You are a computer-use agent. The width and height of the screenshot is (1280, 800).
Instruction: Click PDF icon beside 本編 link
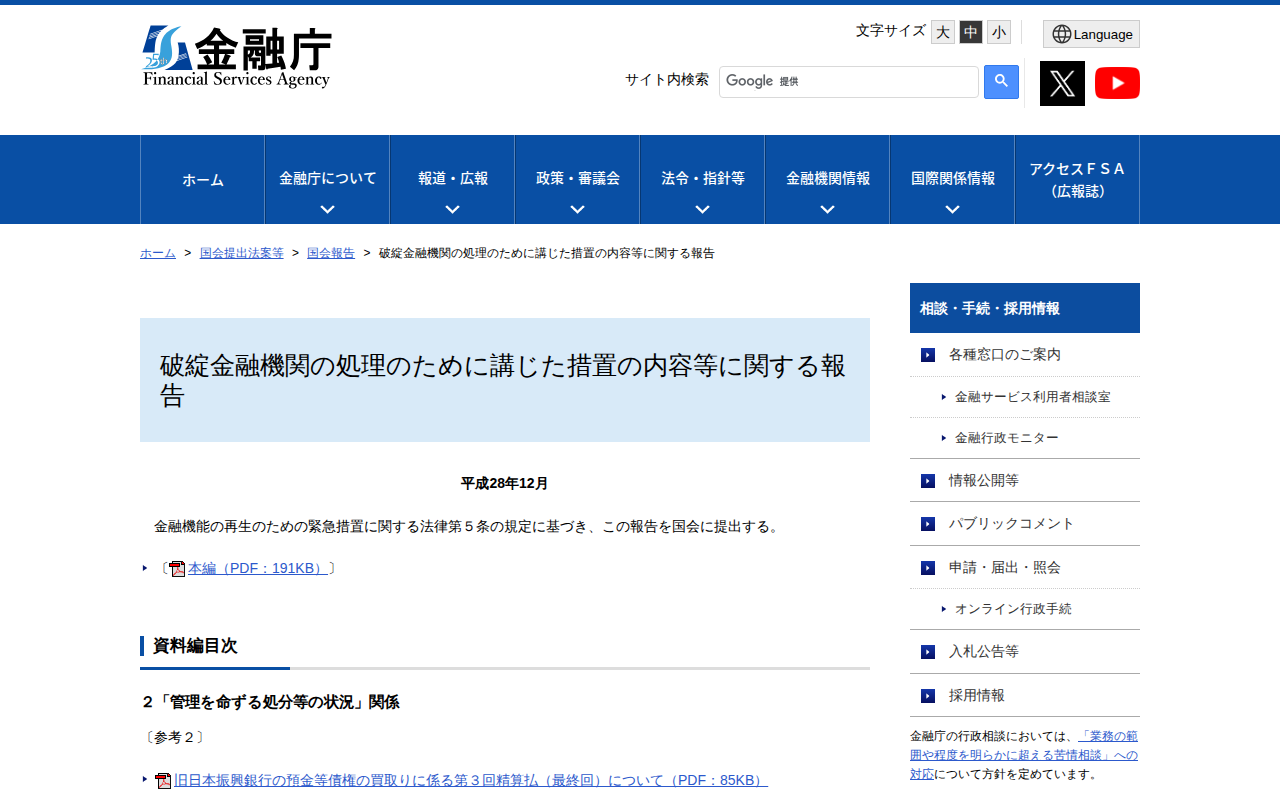tap(177, 569)
